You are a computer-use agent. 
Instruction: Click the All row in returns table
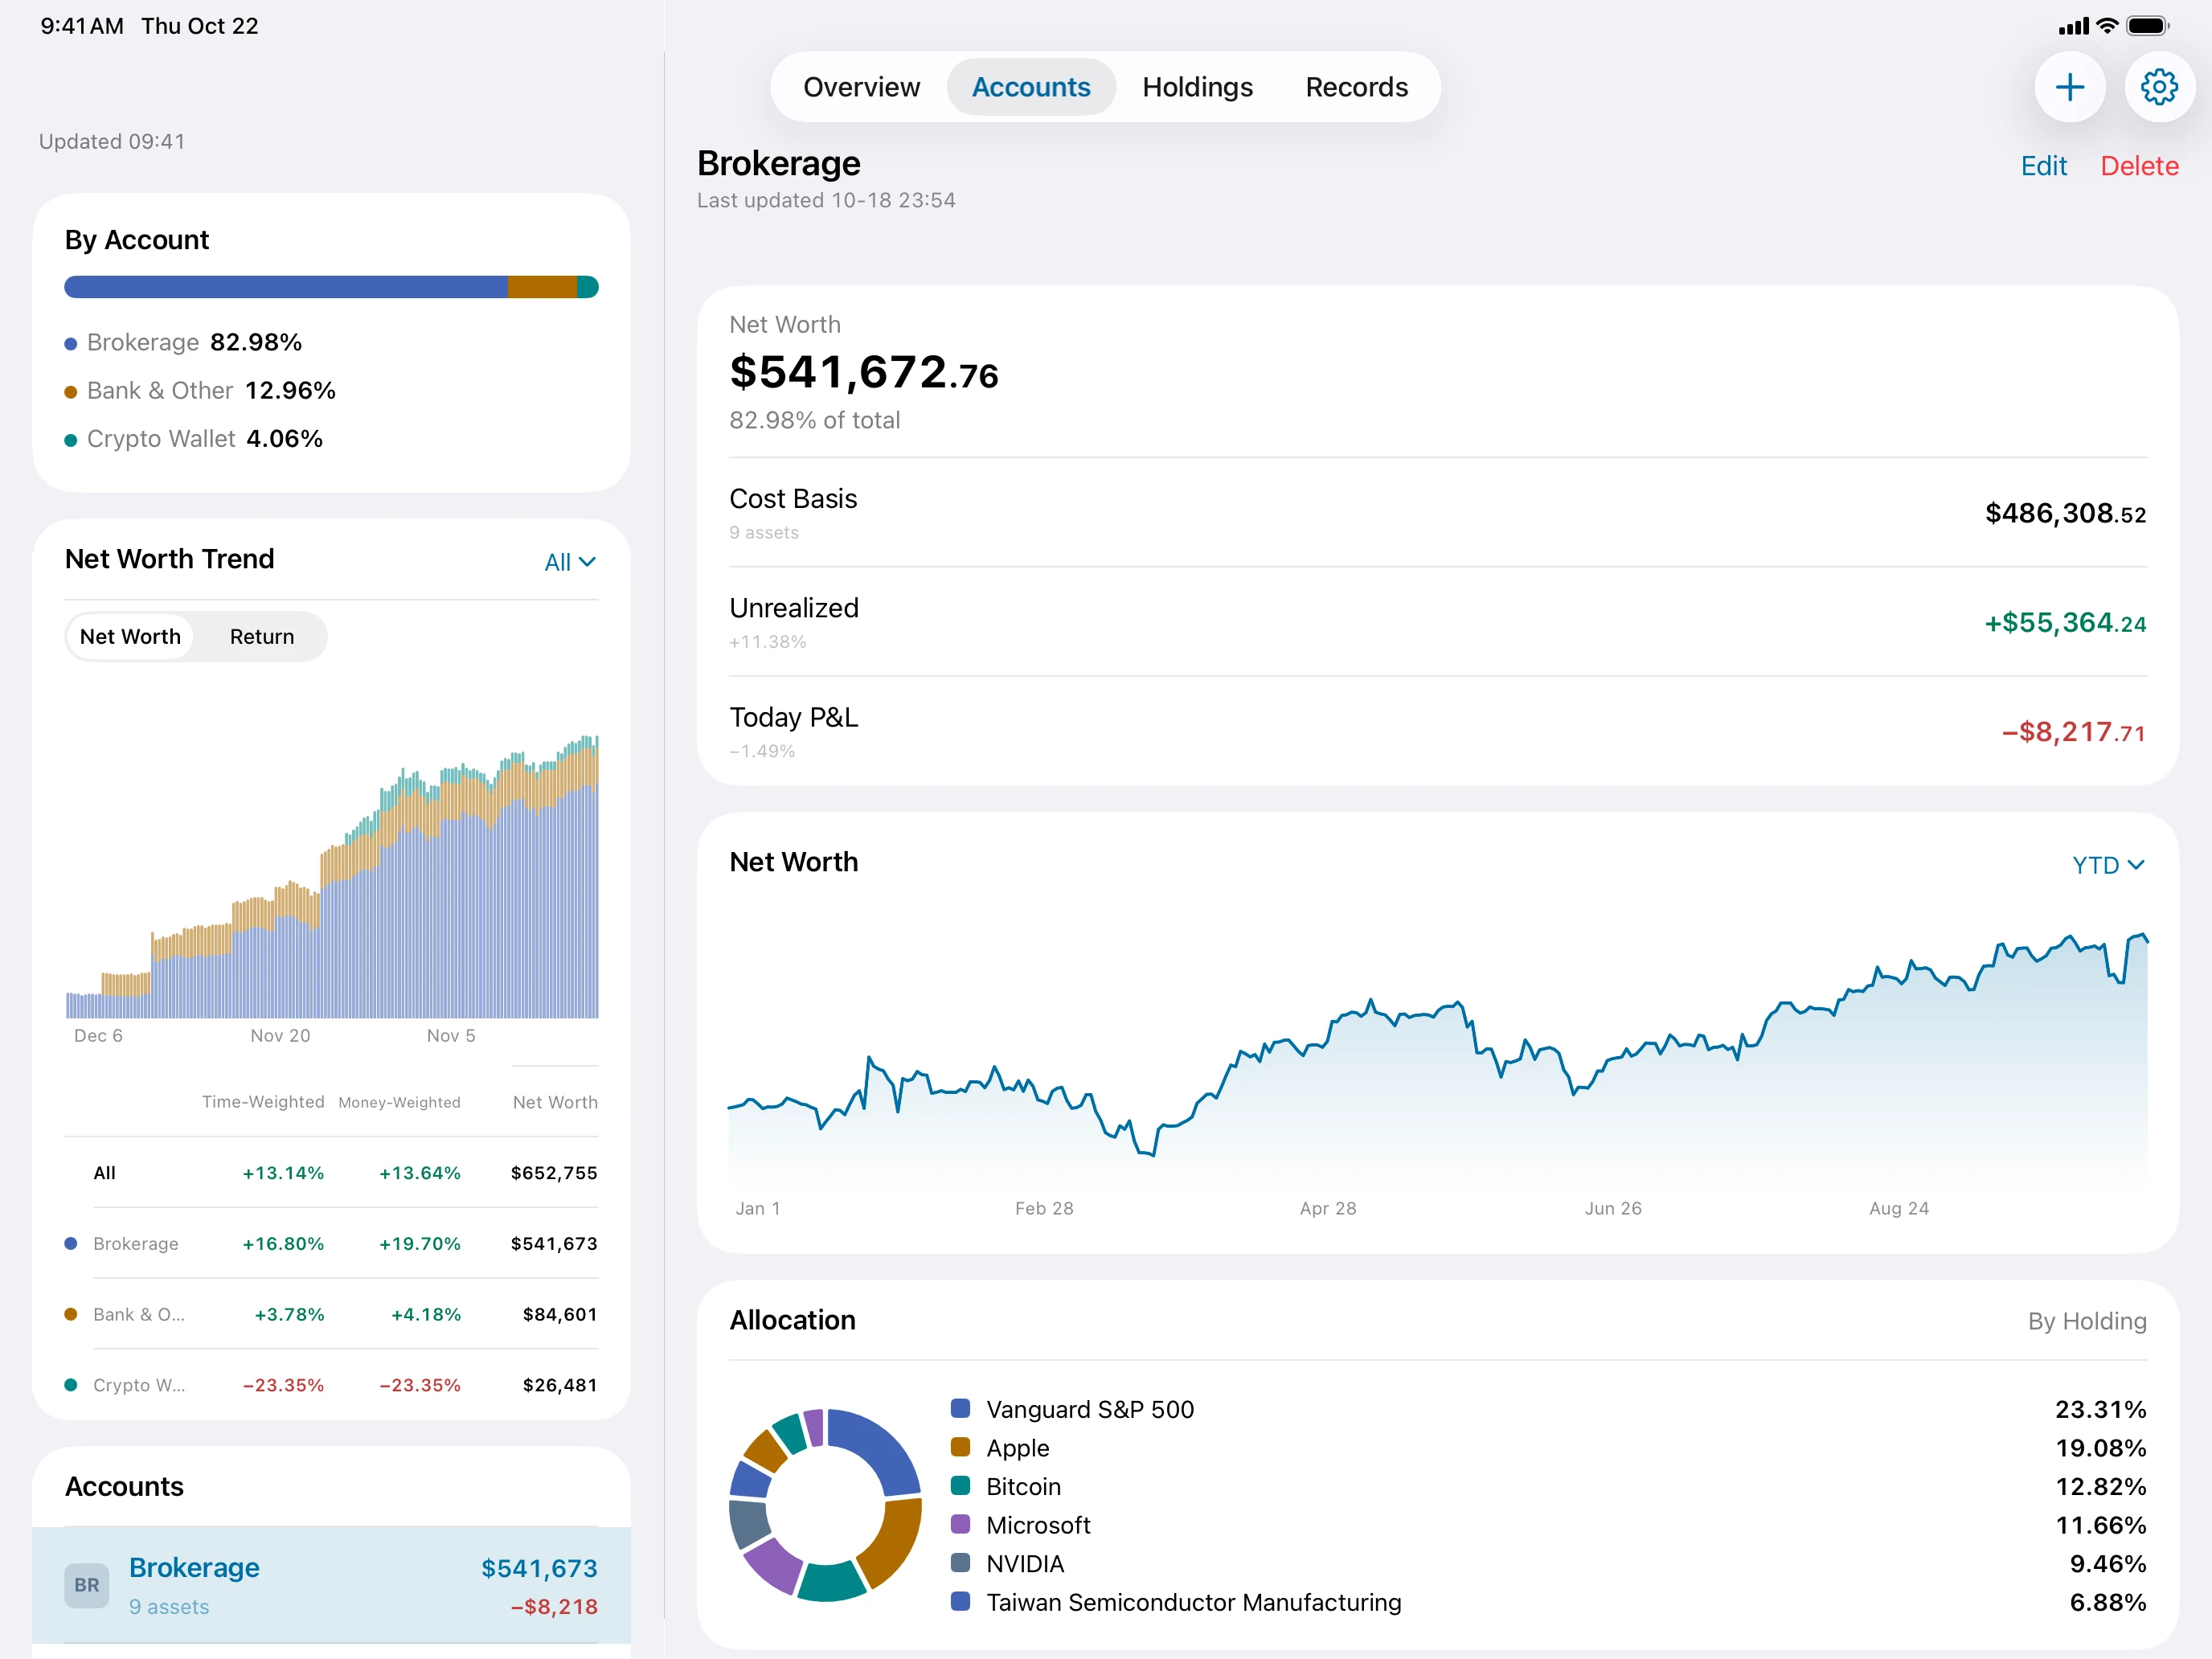pyautogui.click(x=331, y=1173)
